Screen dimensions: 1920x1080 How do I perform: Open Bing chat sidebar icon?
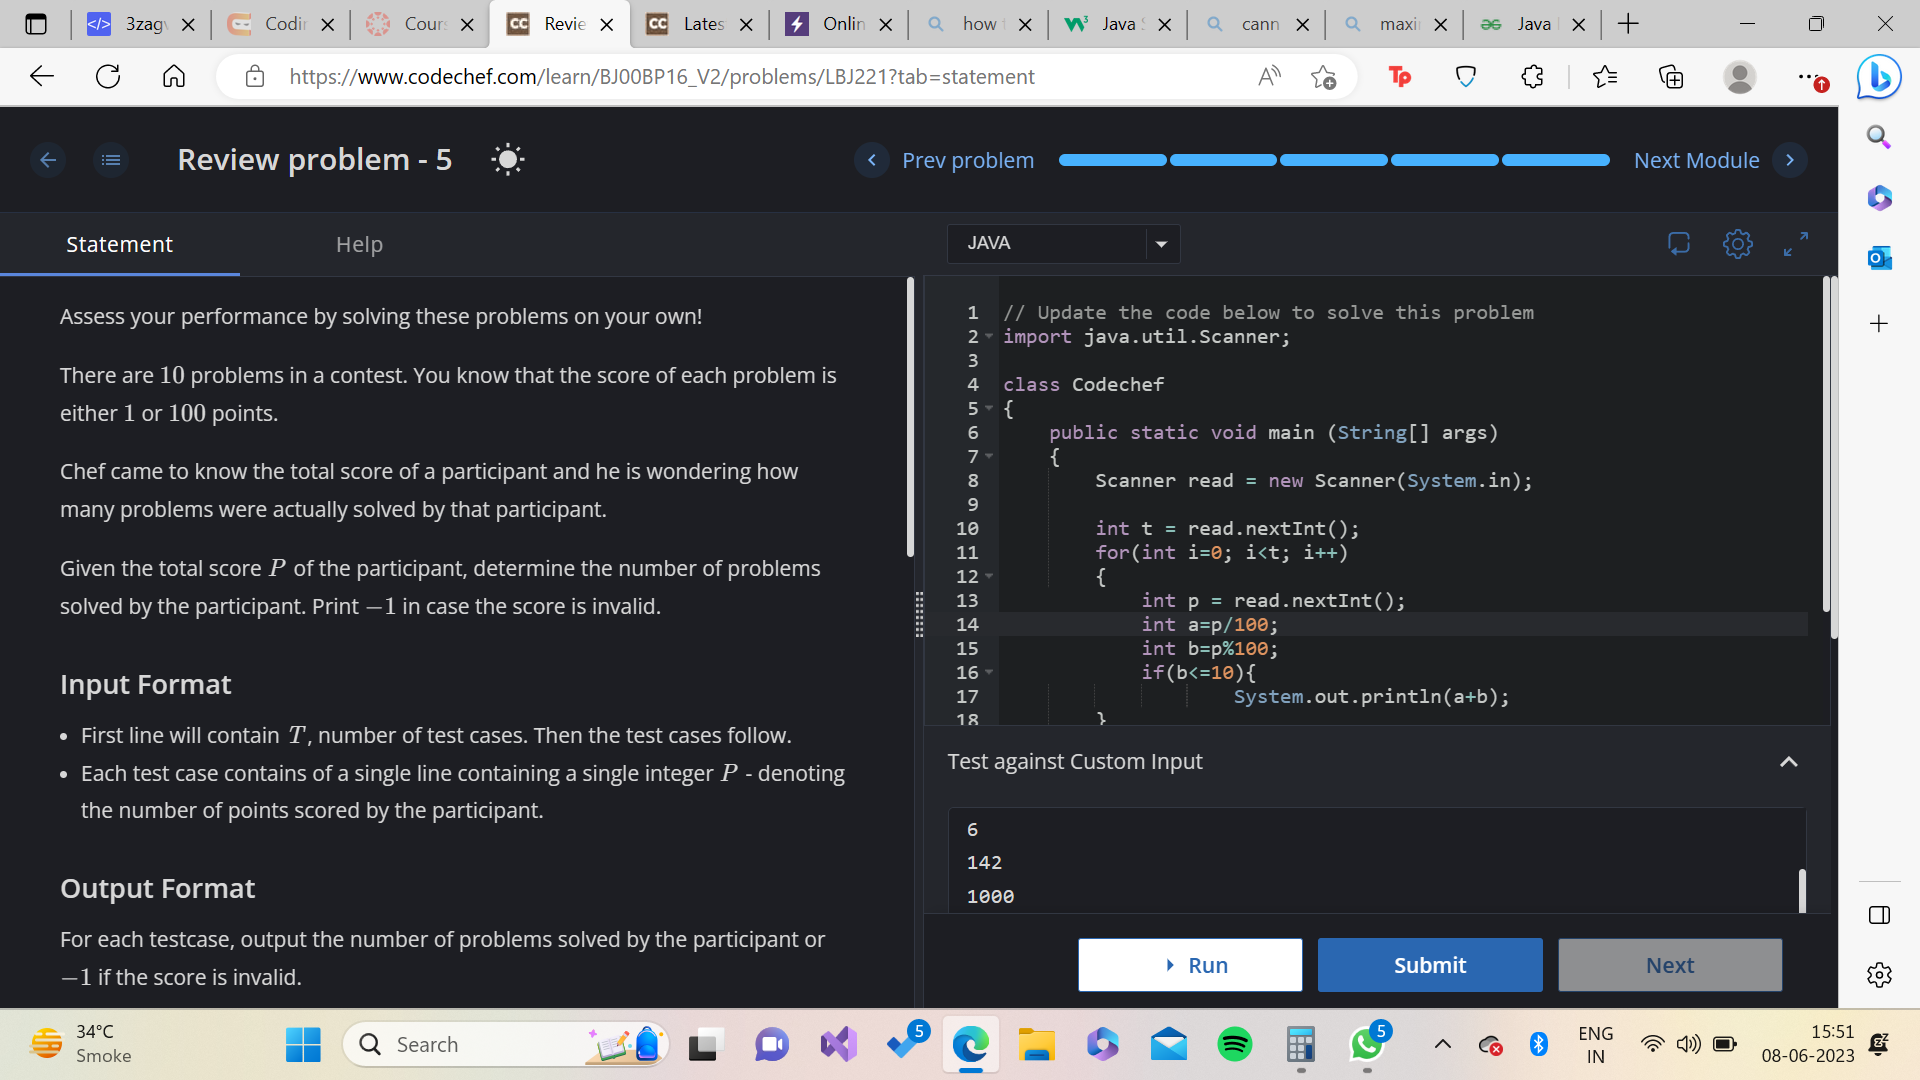coord(1879,77)
